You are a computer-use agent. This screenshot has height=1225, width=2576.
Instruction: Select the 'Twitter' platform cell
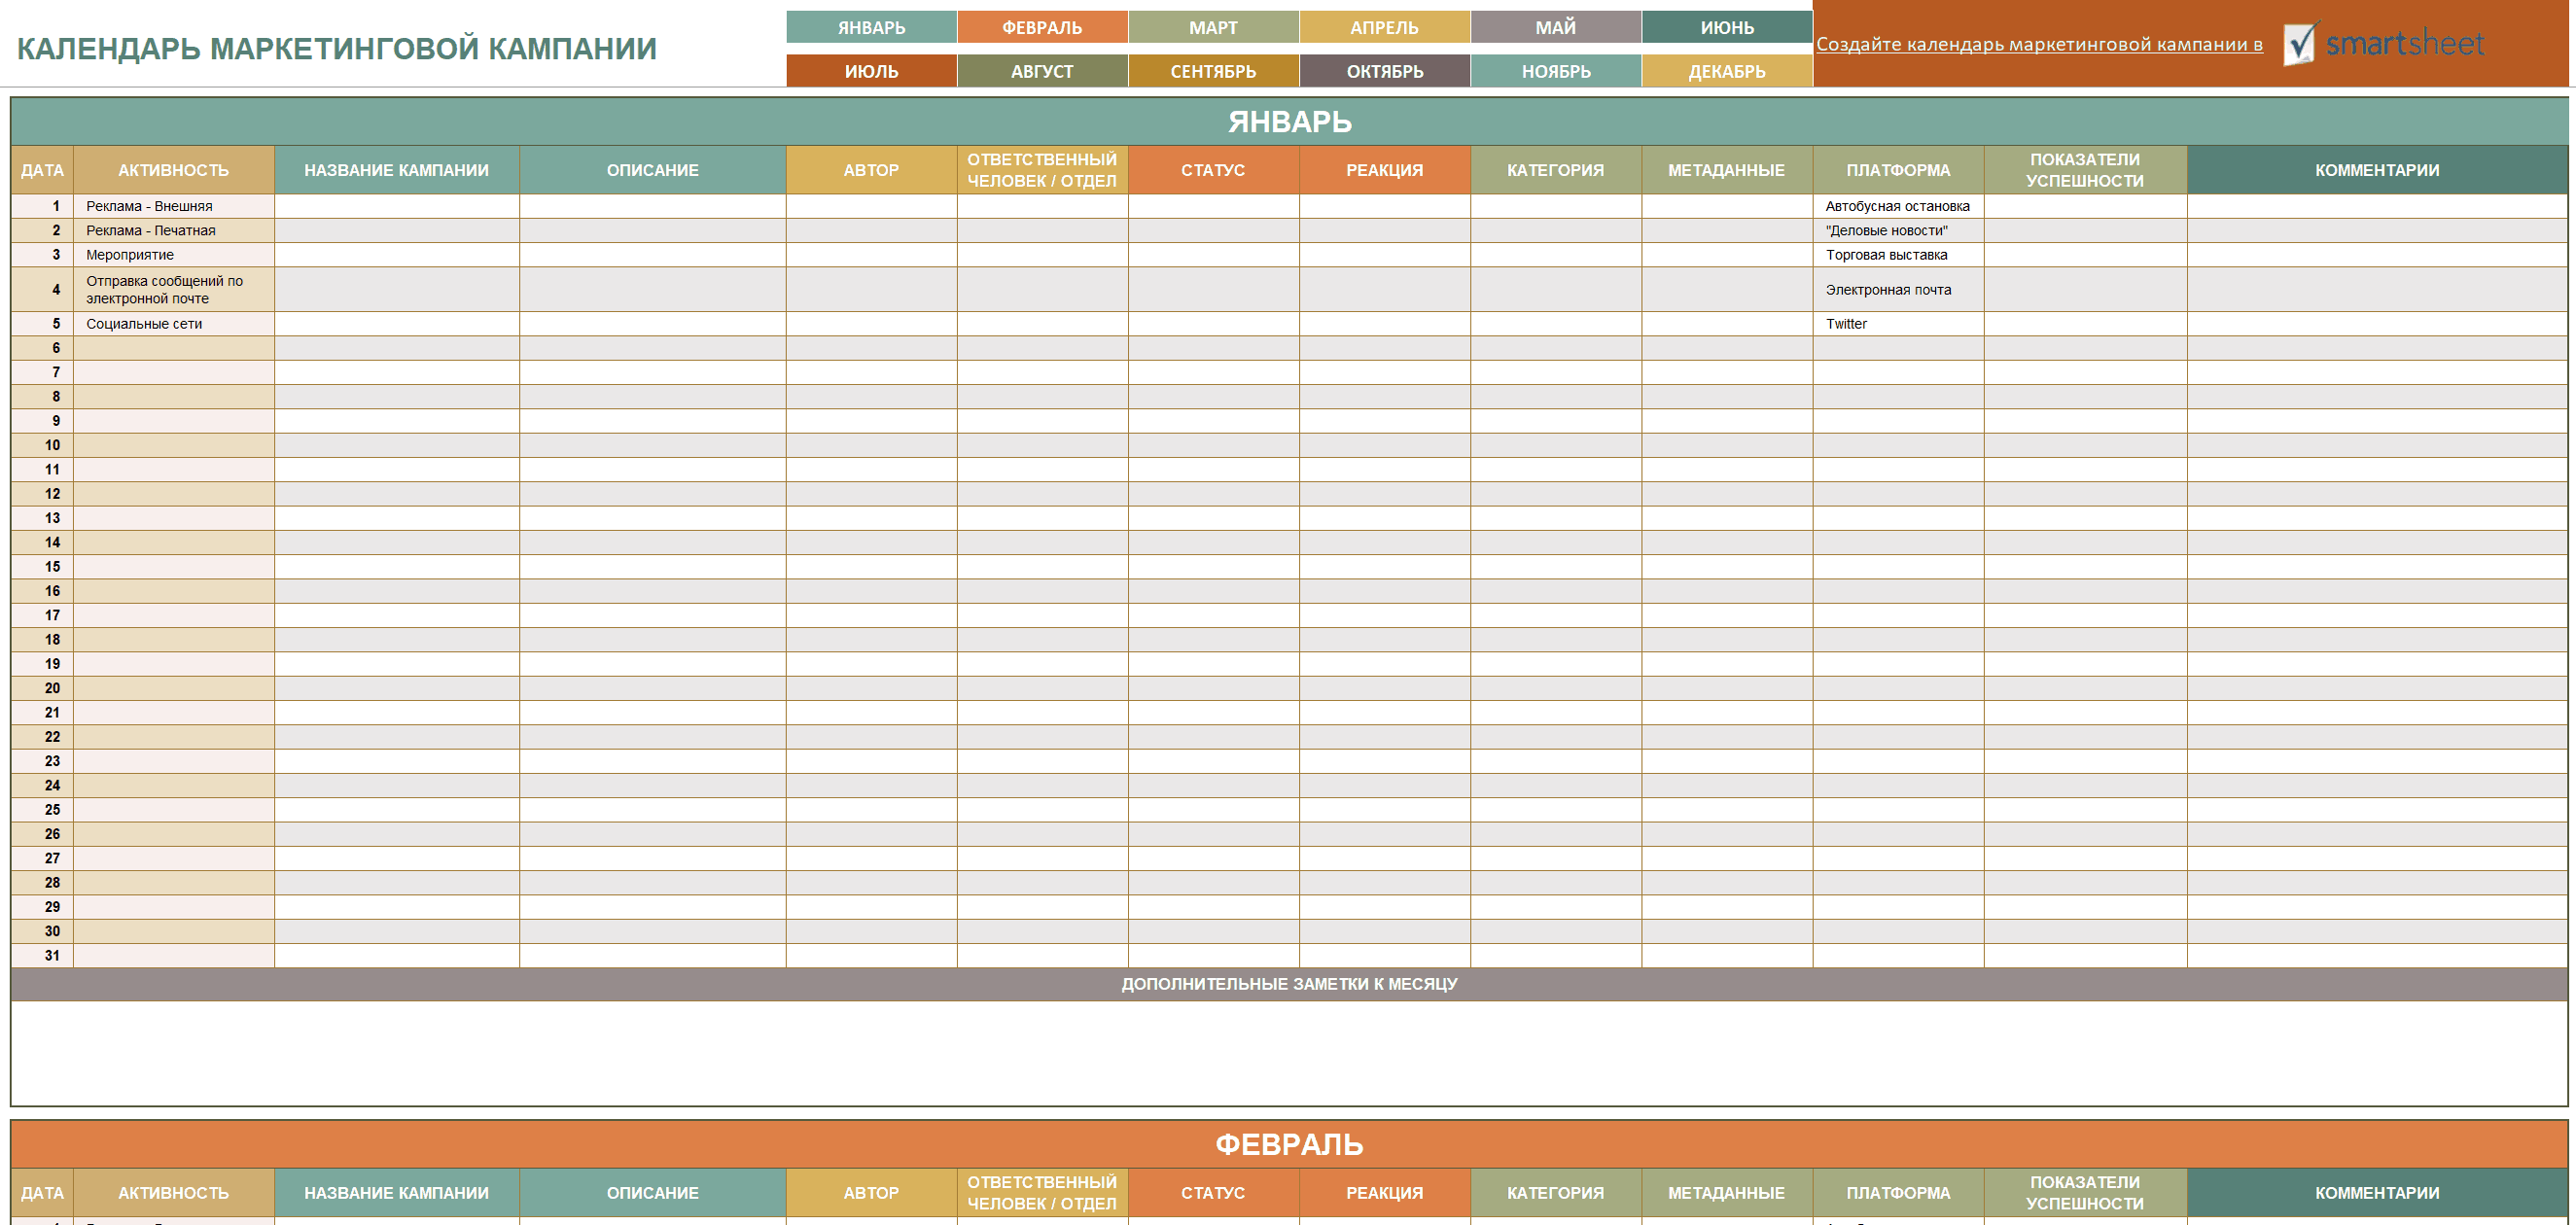pos(1898,324)
